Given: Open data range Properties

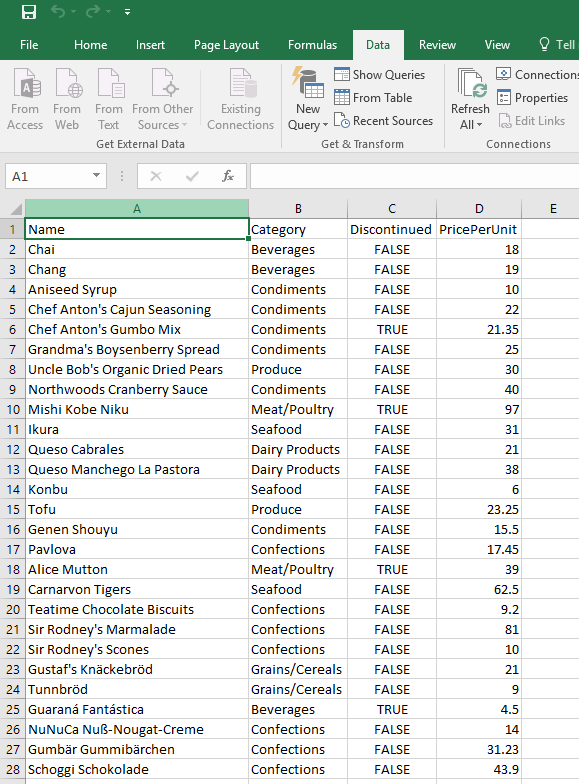Looking at the screenshot, I should (532, 98).
